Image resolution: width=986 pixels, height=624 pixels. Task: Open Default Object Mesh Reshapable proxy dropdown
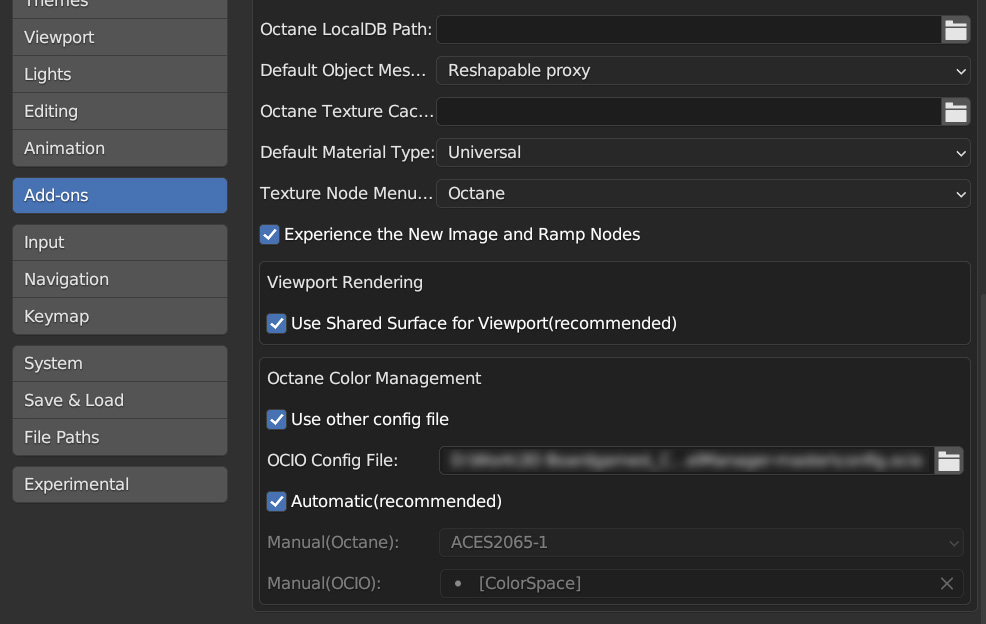703,70
